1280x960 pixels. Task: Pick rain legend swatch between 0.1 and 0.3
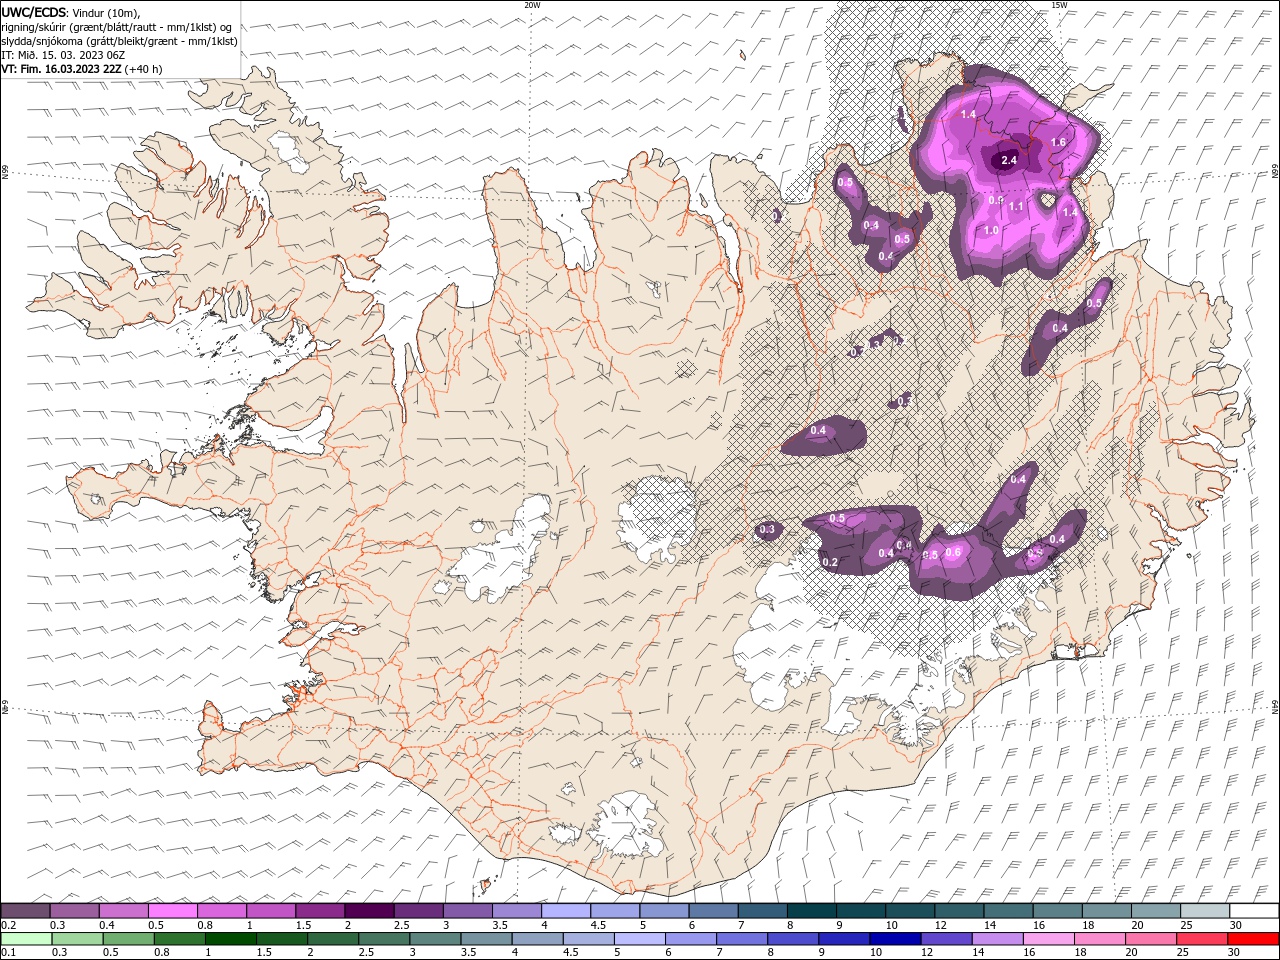26,939
